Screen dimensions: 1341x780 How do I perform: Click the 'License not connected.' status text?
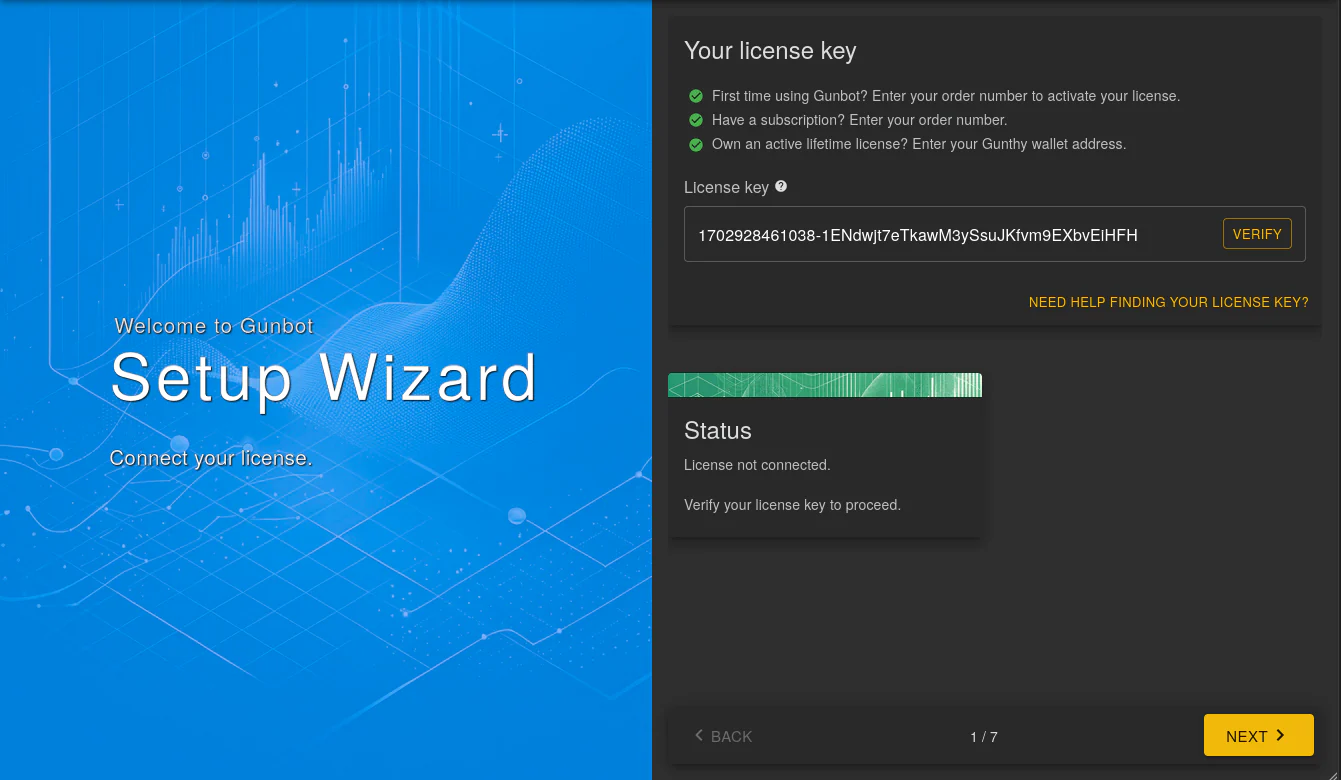tap(757, 465)
